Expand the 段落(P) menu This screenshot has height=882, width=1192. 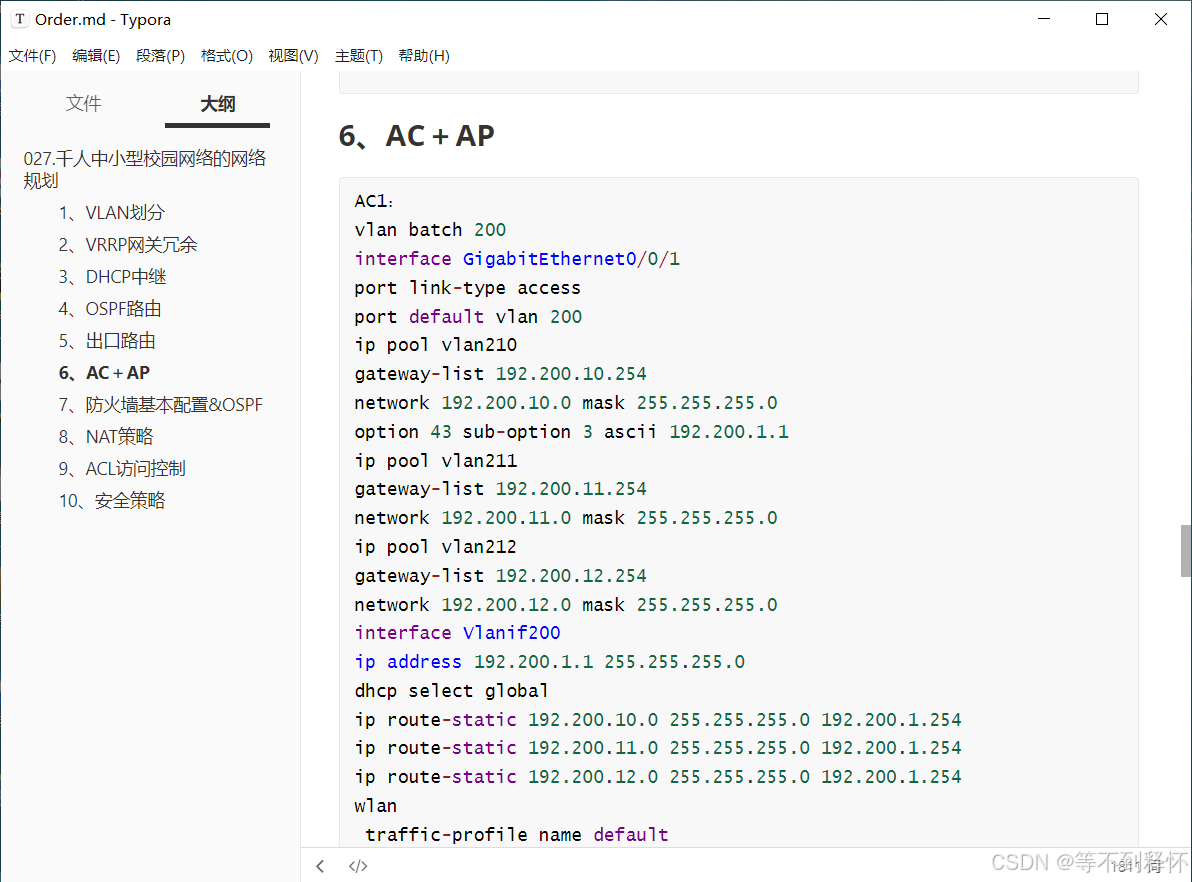pyautogui.click(x=161, y=56)
